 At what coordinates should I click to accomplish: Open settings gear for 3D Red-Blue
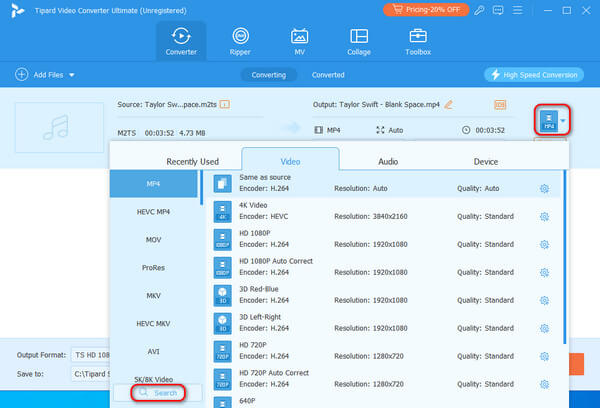[544, 300]
